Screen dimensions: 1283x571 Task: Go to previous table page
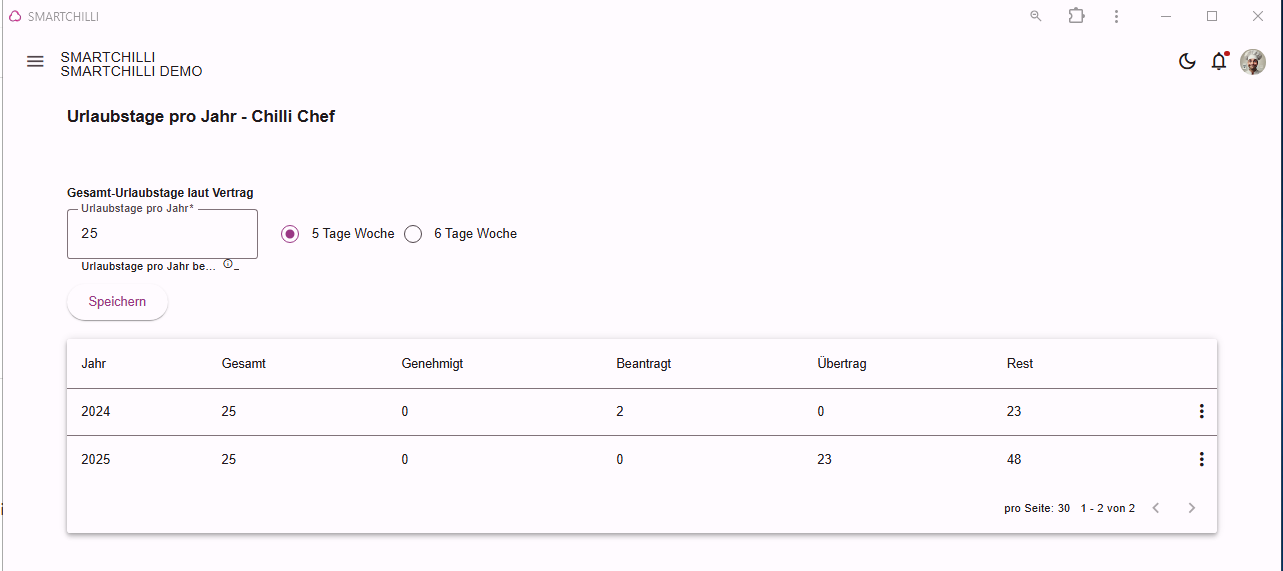pos(1156,508)
